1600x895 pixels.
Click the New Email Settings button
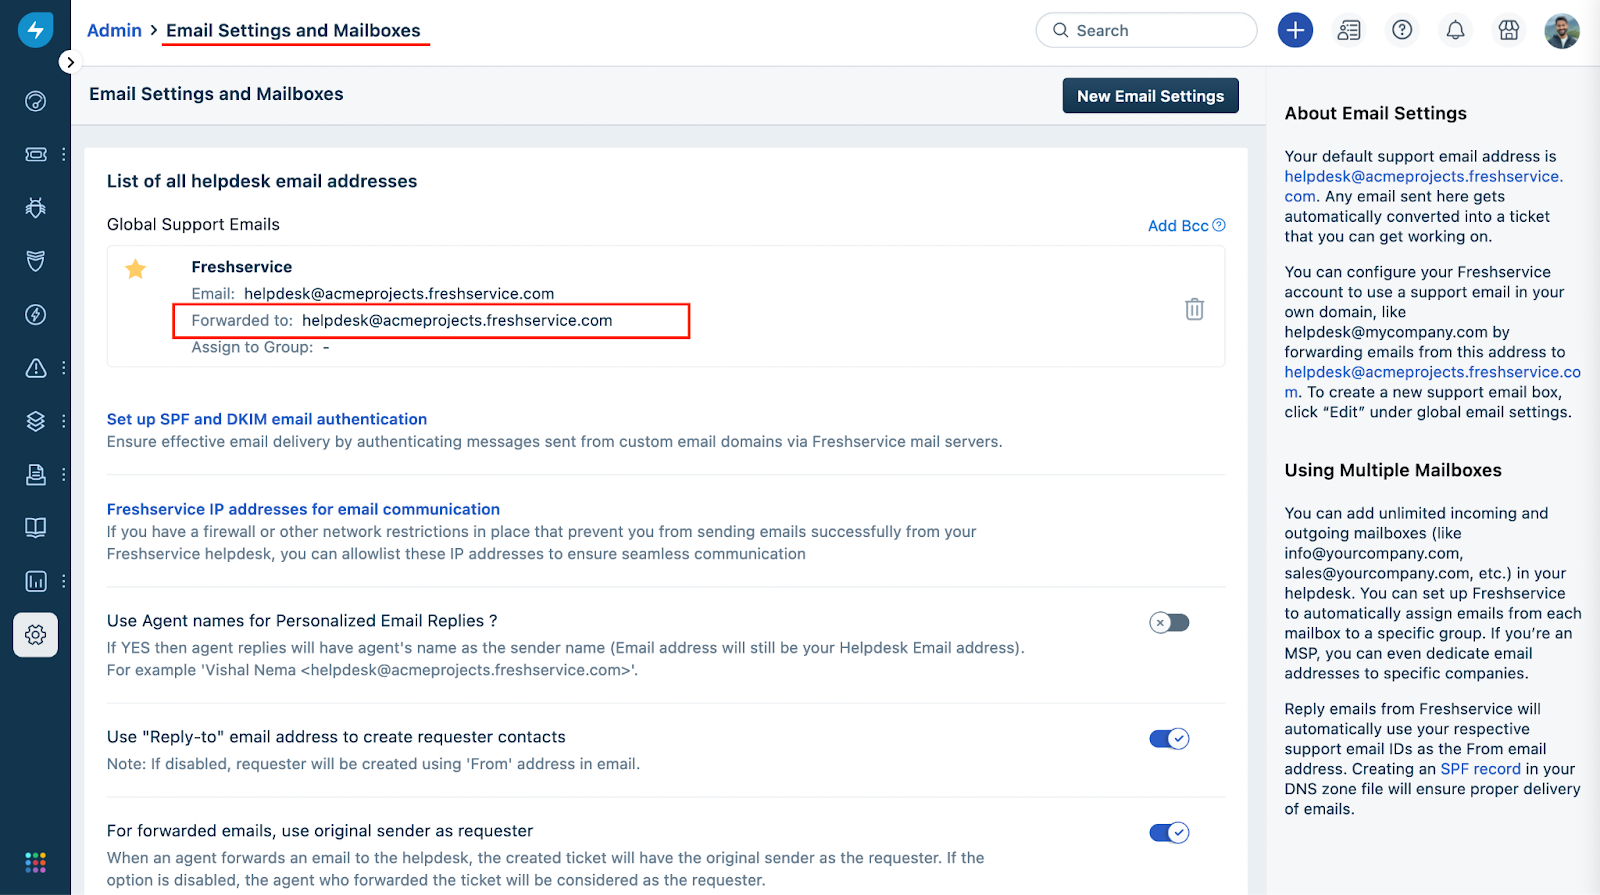[x=1150, y=96]
